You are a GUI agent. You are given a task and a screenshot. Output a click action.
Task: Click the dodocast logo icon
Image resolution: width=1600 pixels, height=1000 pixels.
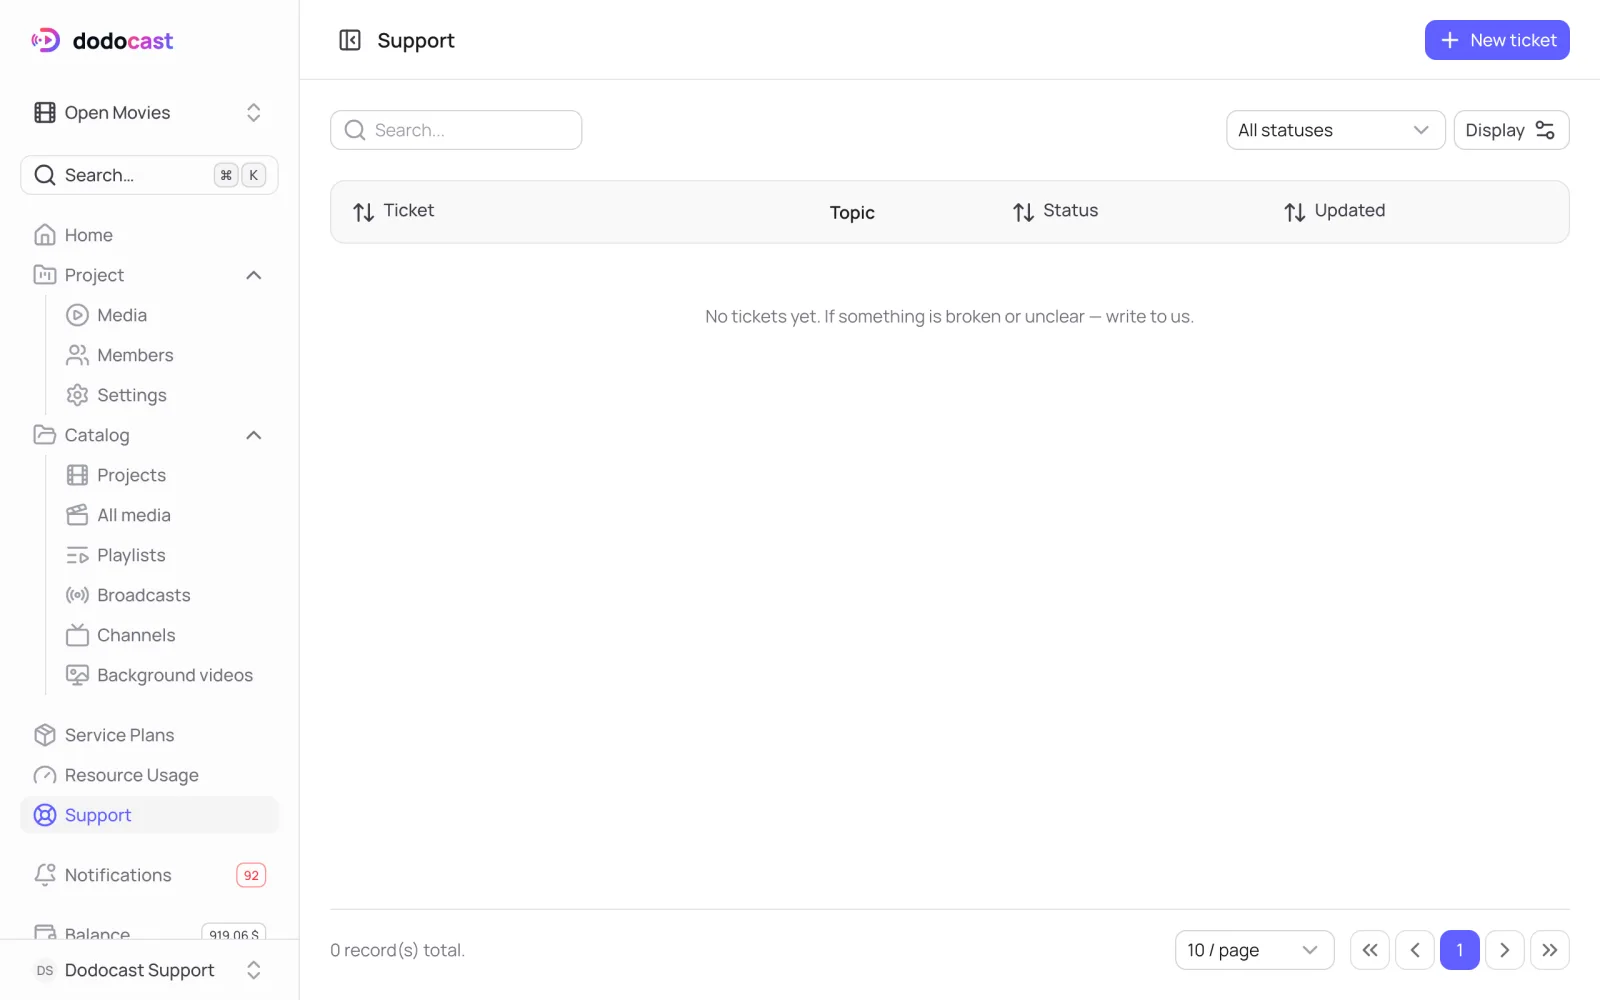click(x=45, y=40)
